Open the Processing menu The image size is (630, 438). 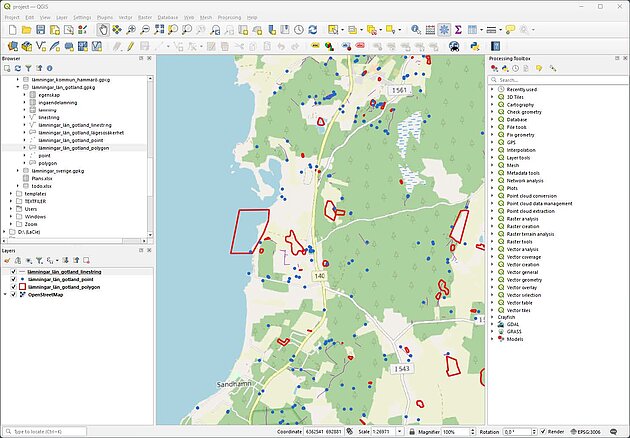click(229, 18)
